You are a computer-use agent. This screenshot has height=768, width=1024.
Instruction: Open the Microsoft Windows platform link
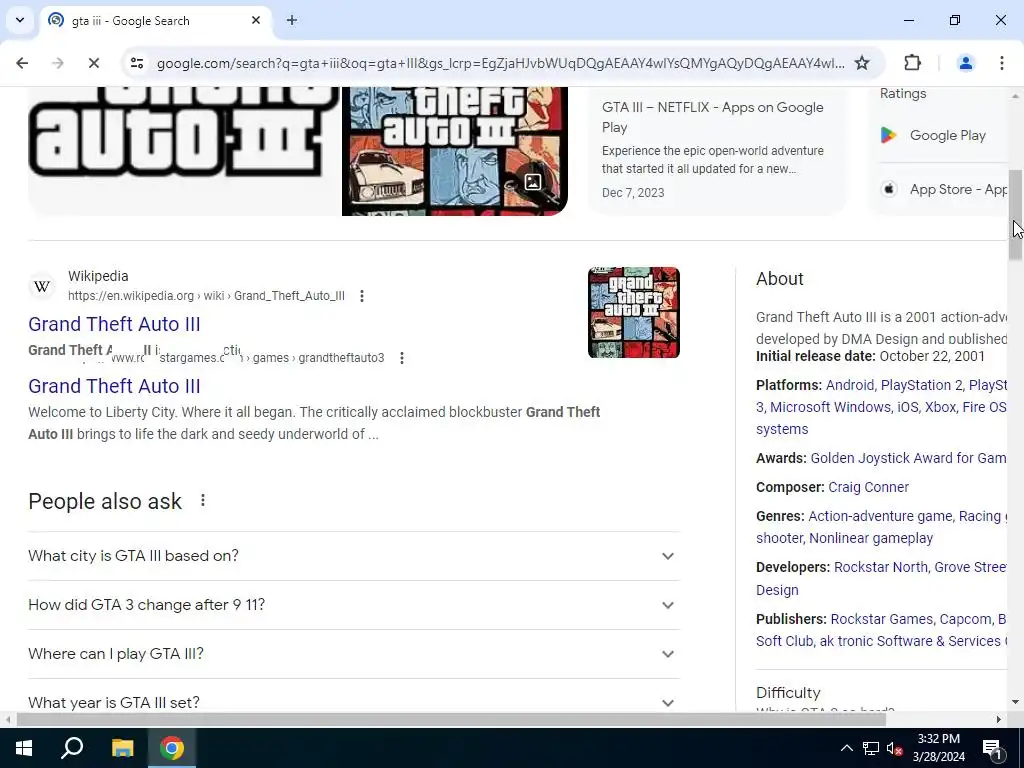830,407
